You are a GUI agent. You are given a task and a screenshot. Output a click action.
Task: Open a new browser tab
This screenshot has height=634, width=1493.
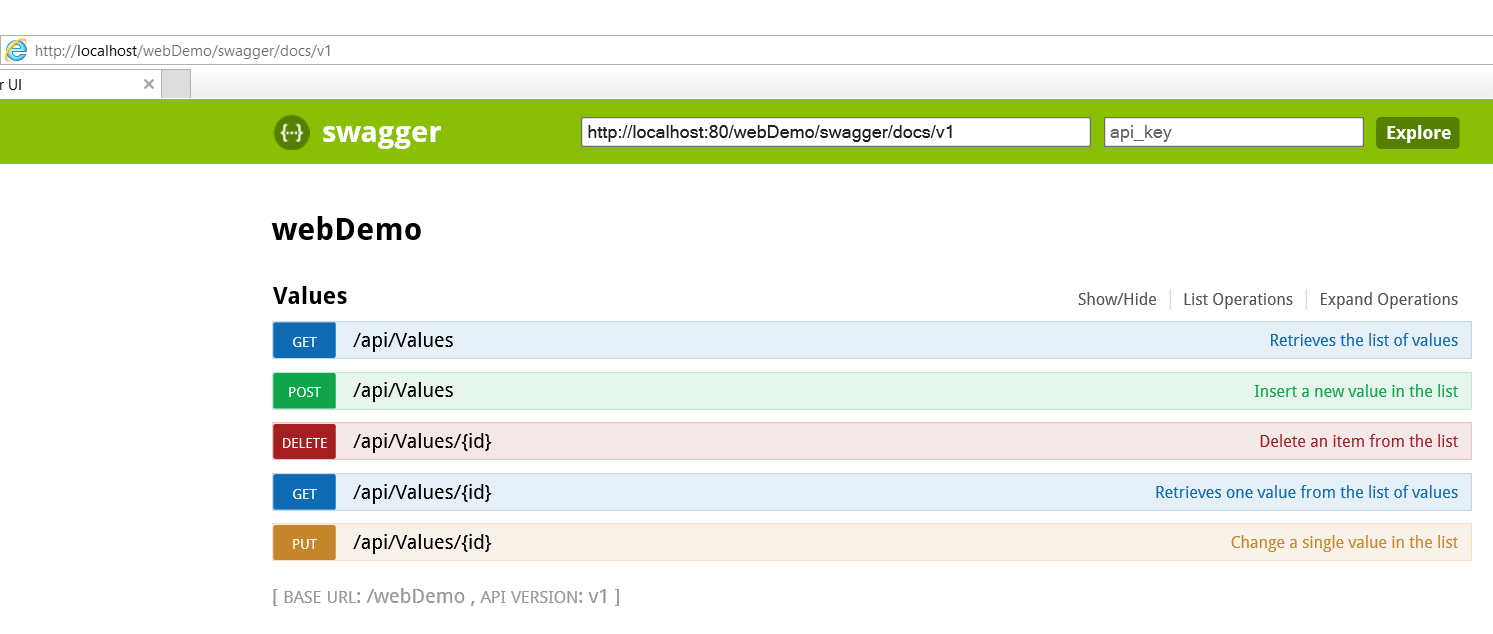point(176,84)
